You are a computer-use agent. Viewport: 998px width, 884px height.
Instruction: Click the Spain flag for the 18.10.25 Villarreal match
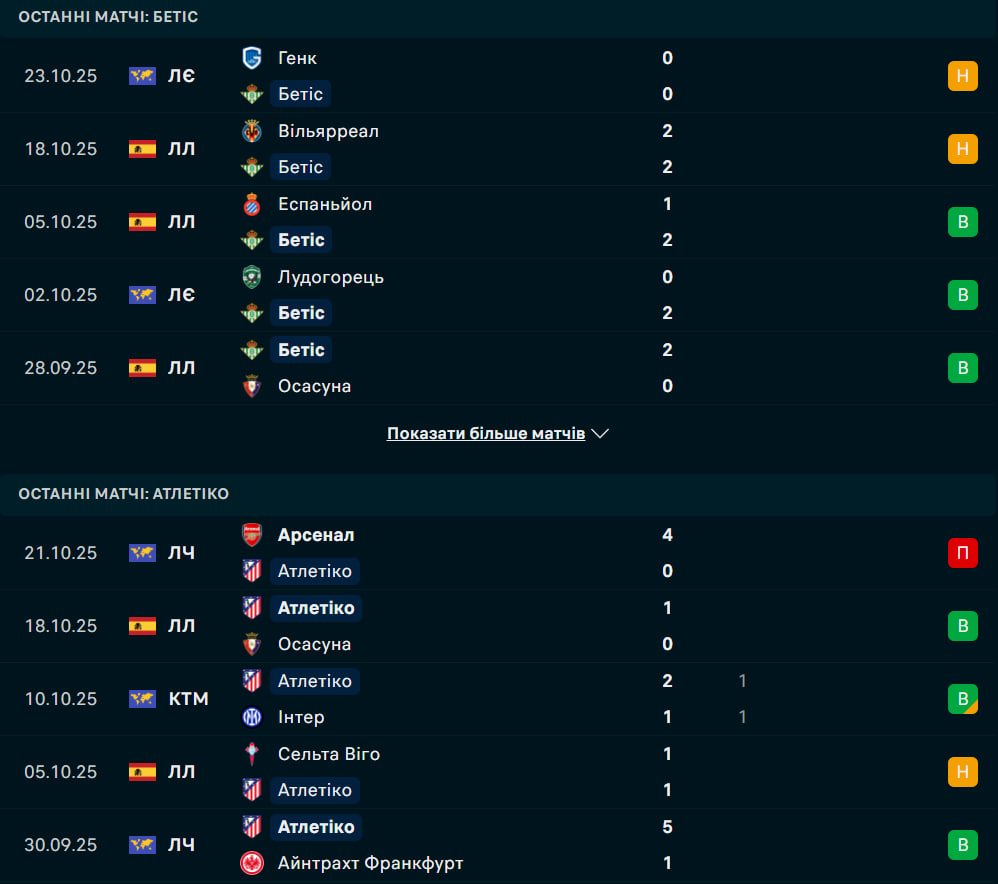click(x=142, y=149)
